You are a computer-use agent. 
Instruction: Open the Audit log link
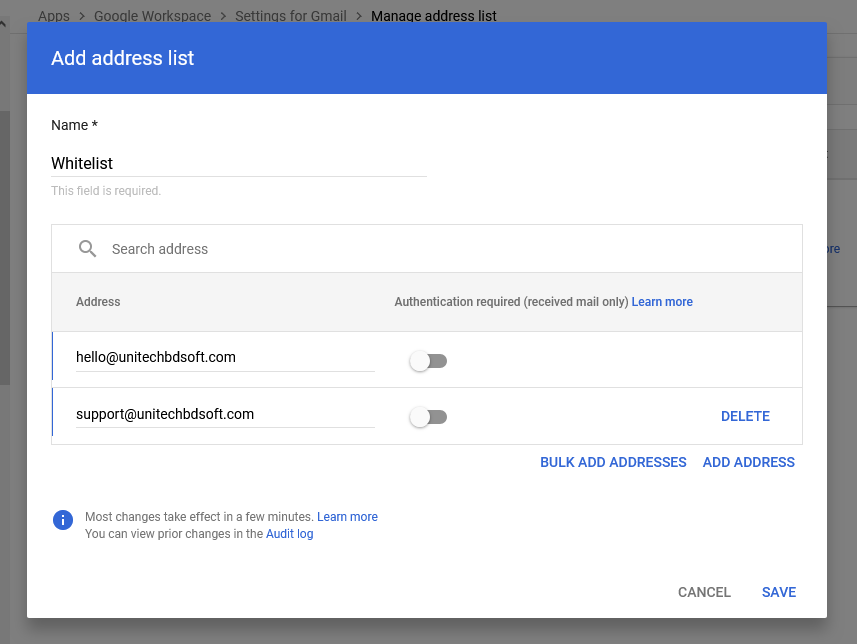click(x=289, y=534)
